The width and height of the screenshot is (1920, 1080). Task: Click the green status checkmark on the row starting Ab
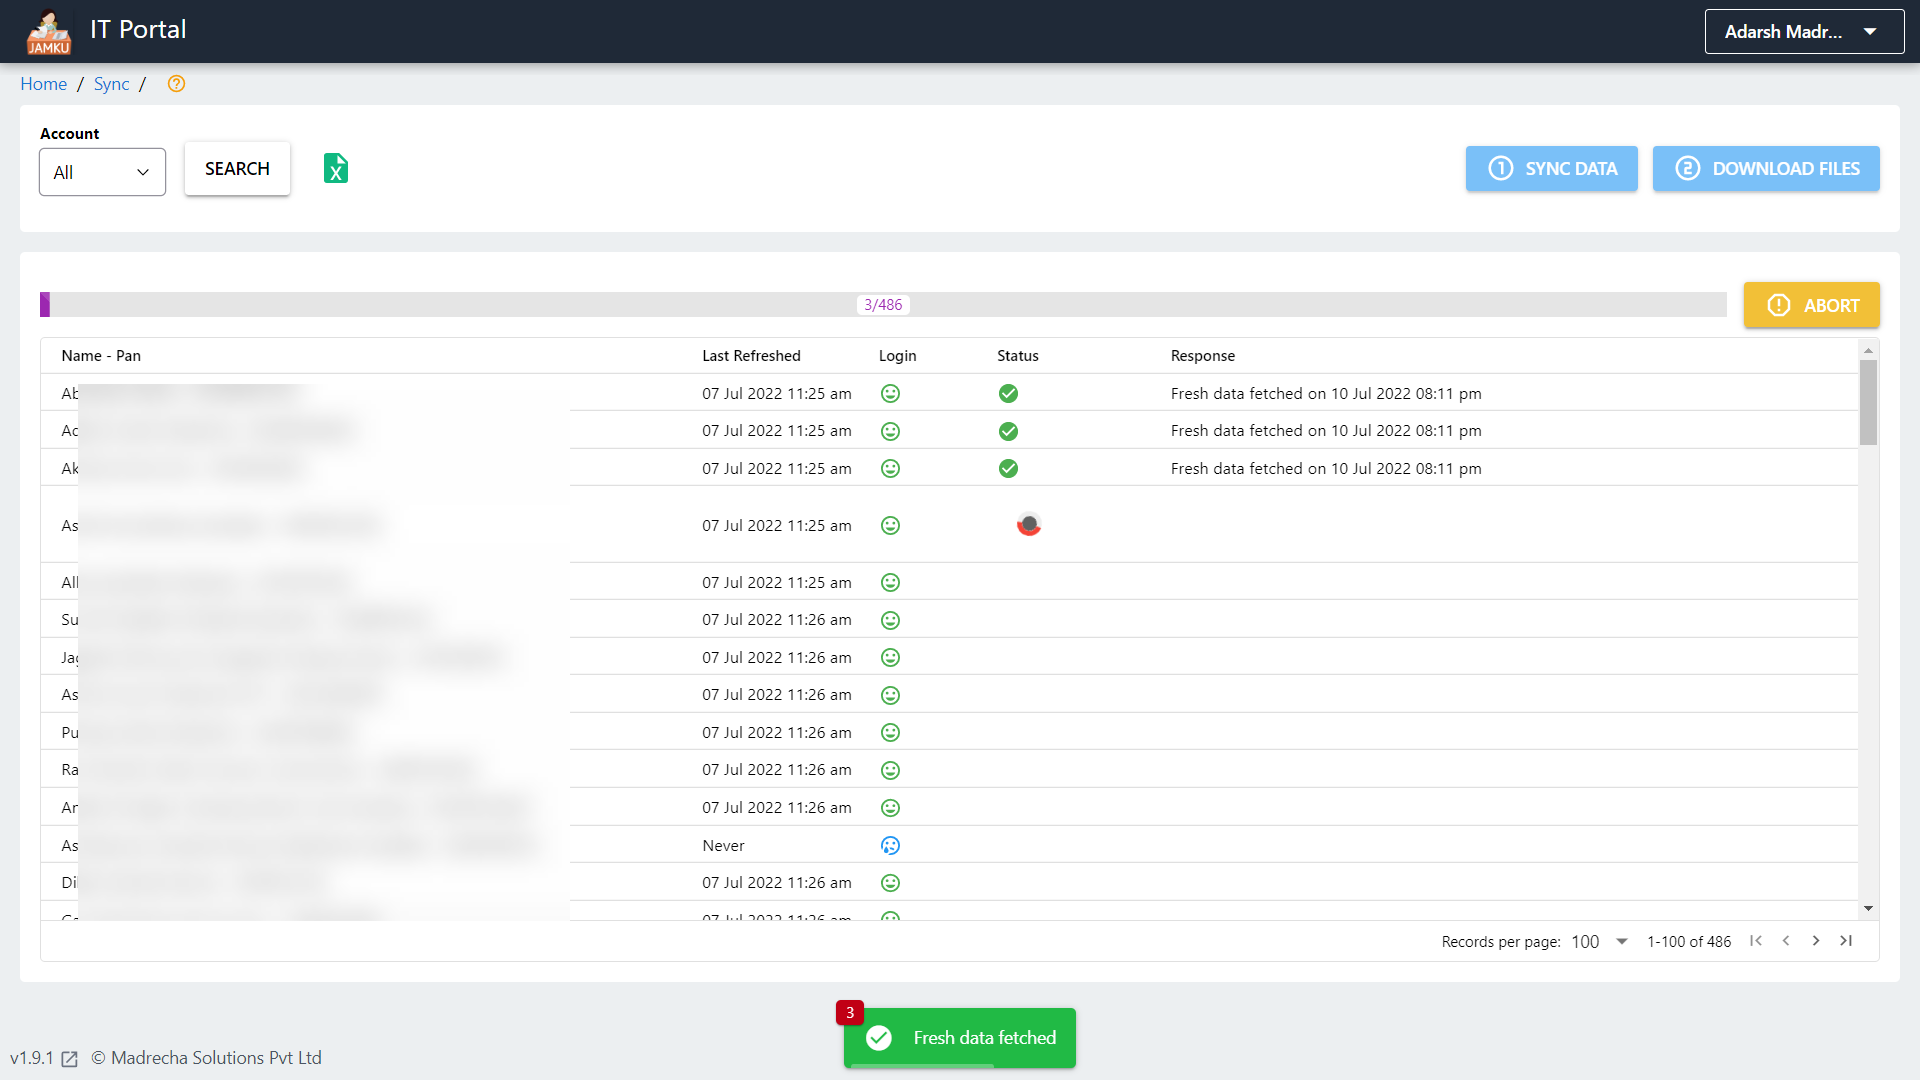click(x=1008, y=394)
